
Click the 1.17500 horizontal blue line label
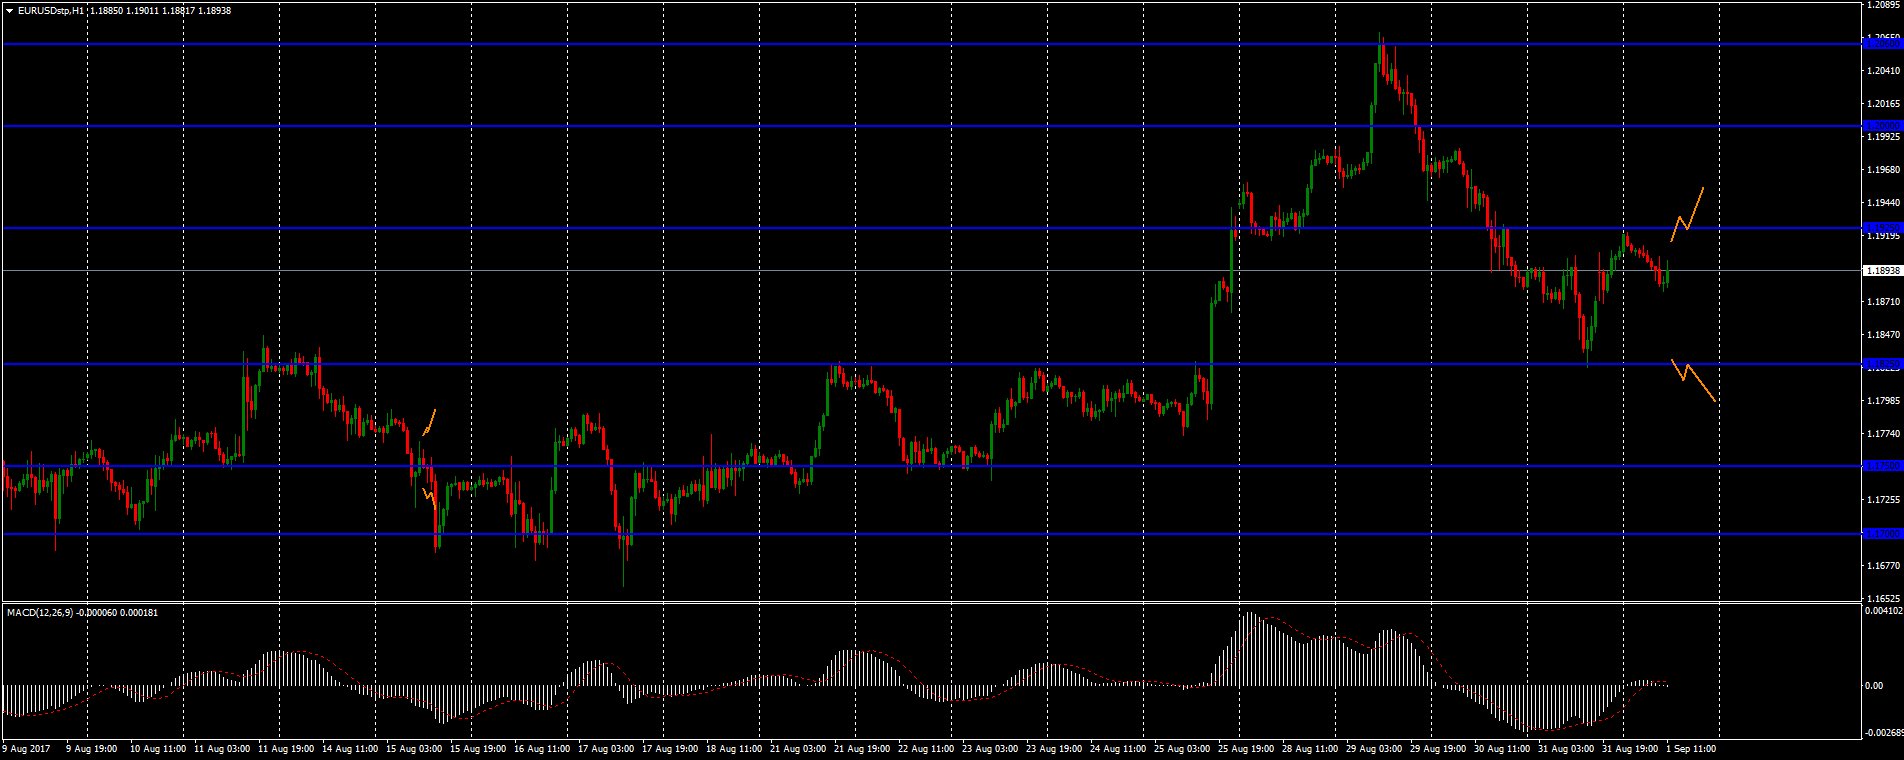[x=1882, y=466]
